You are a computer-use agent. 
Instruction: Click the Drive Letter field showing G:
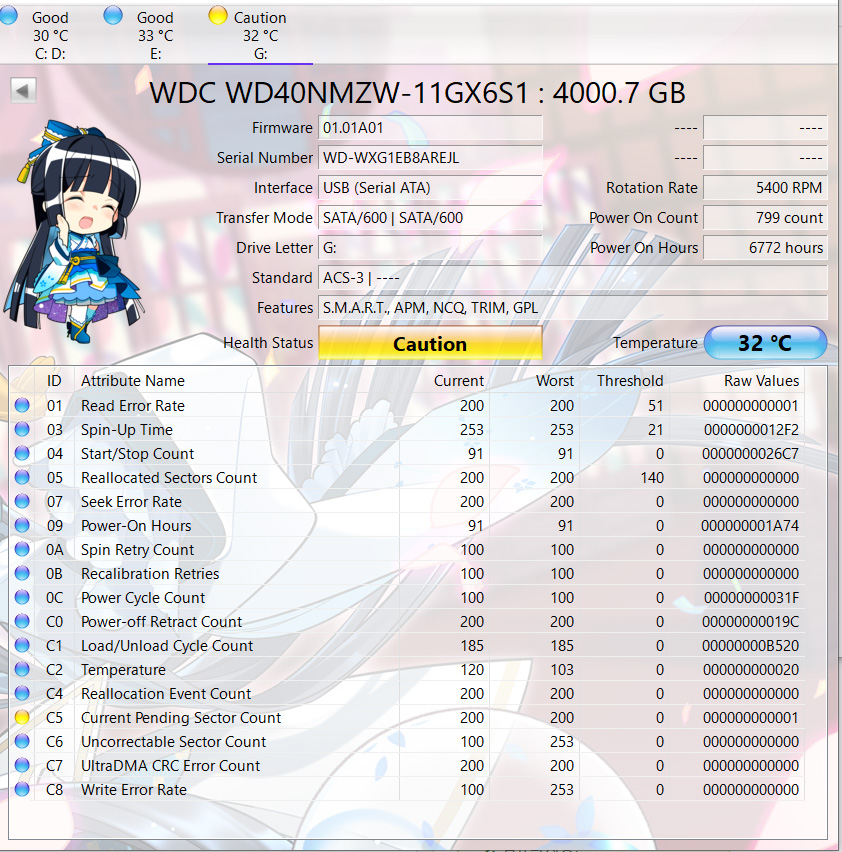[430, 248]
